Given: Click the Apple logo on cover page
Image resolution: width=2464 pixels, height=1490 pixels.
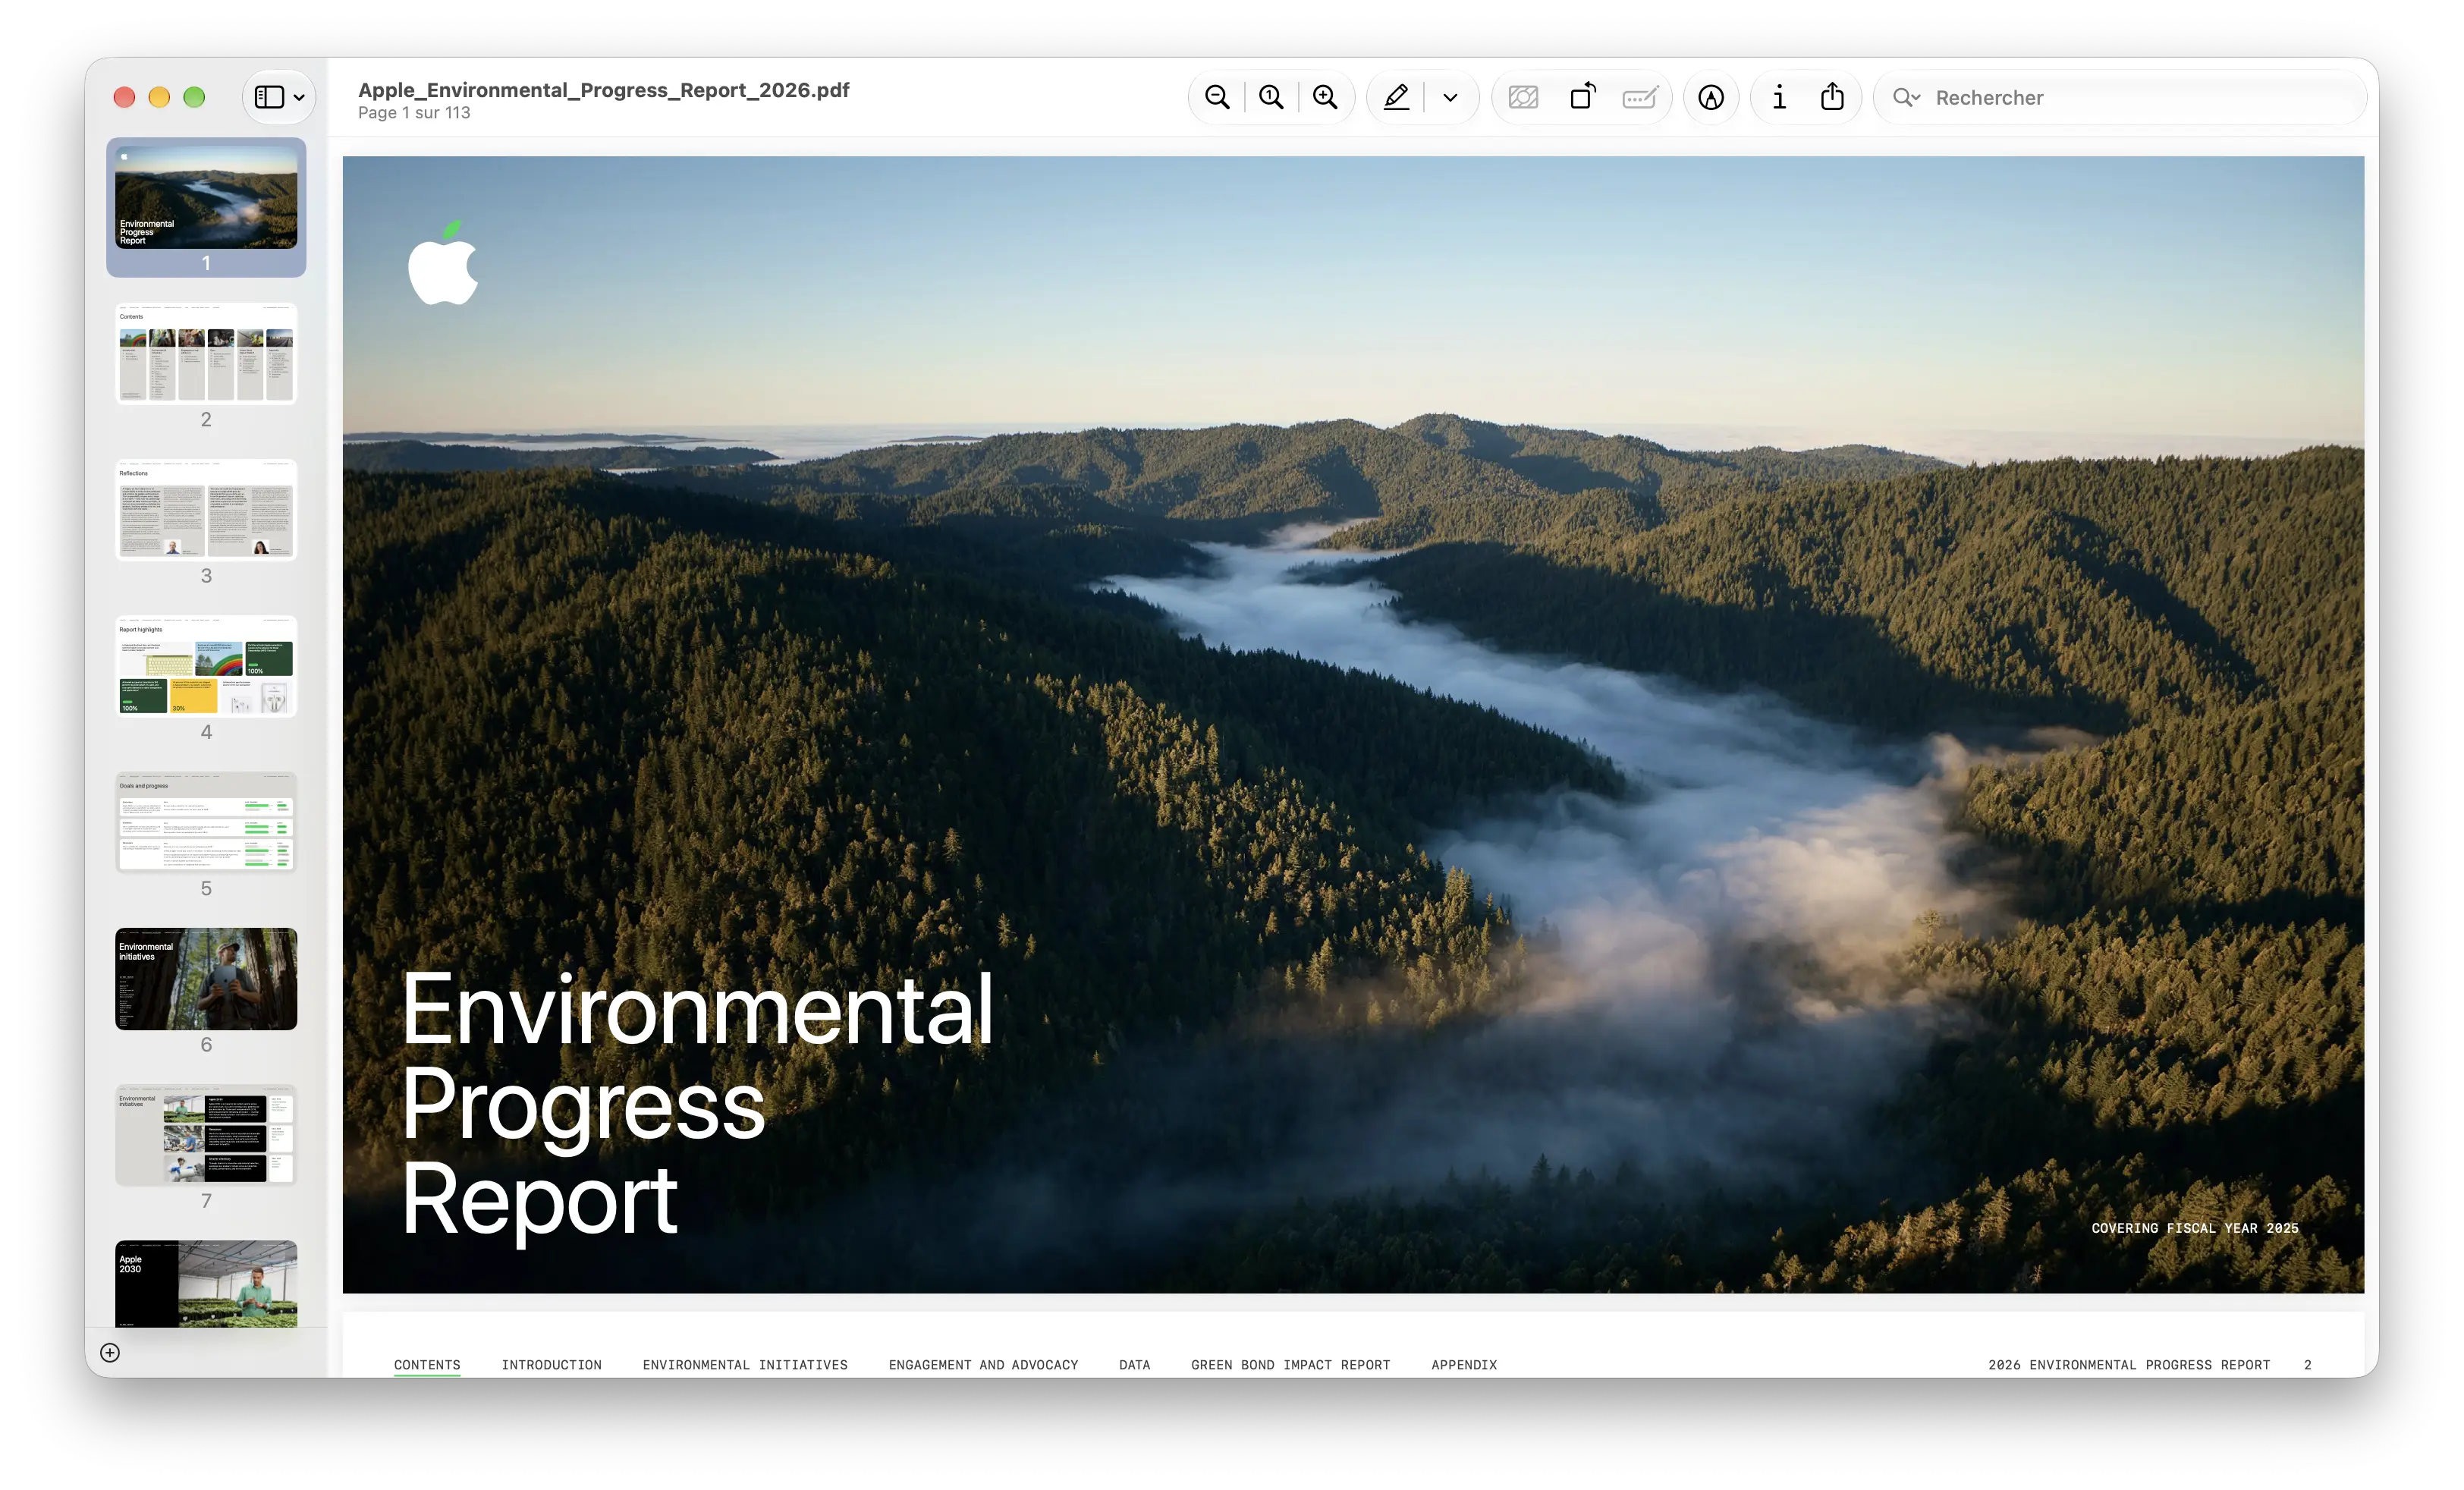Looking at the screenshot, I should pyautogui.click(x=443, y=262).
